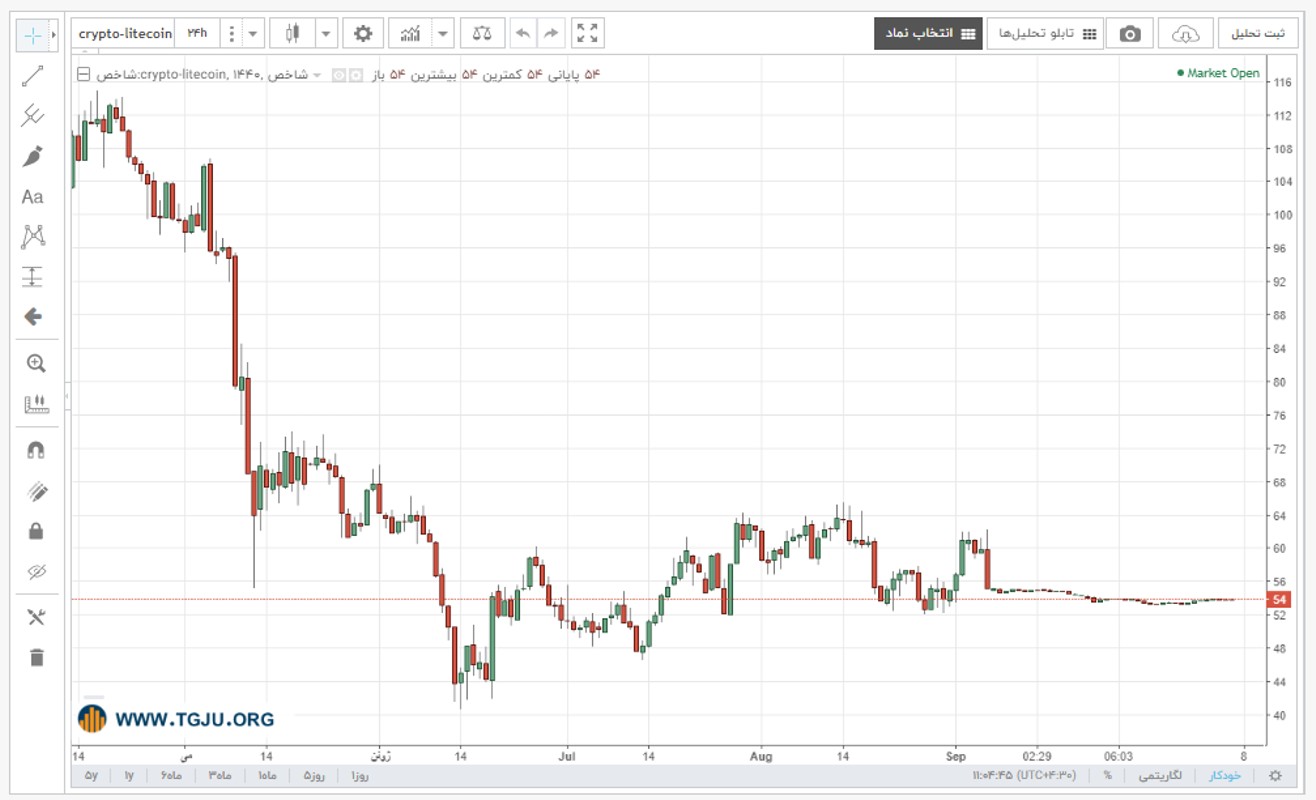Screen dimensions: 1316x800
Task: Toggle magnet mode for drawings
Action: [x=36, y=450]
